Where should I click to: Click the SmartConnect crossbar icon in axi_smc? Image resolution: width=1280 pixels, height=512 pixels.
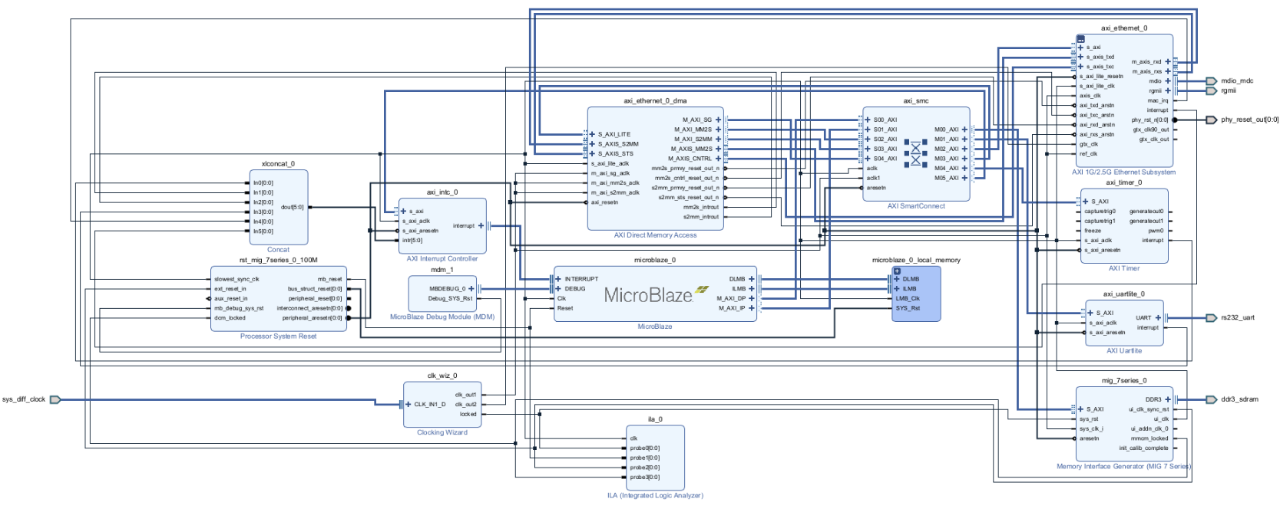pos(915,152)
